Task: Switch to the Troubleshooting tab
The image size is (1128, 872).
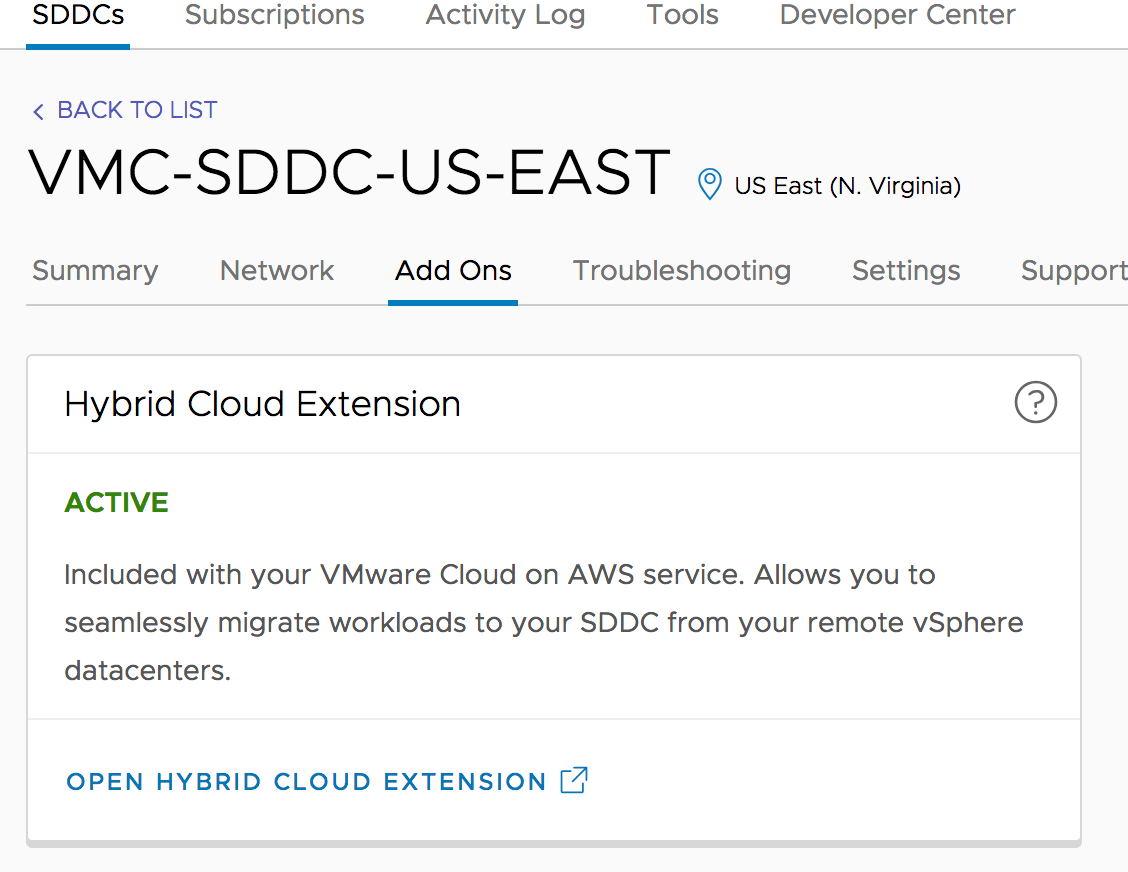Action: (681, 270)
